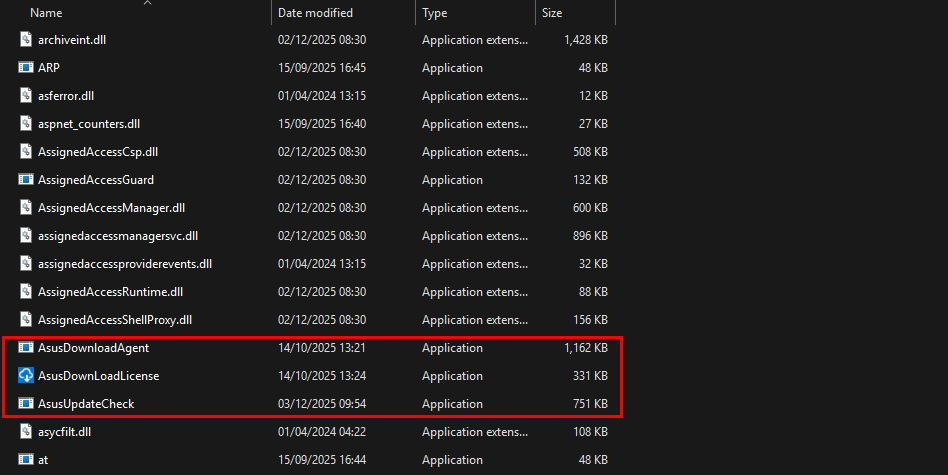Click the Type column header
948x475 pixels.
pyautogui.click(x=435, y=13)
